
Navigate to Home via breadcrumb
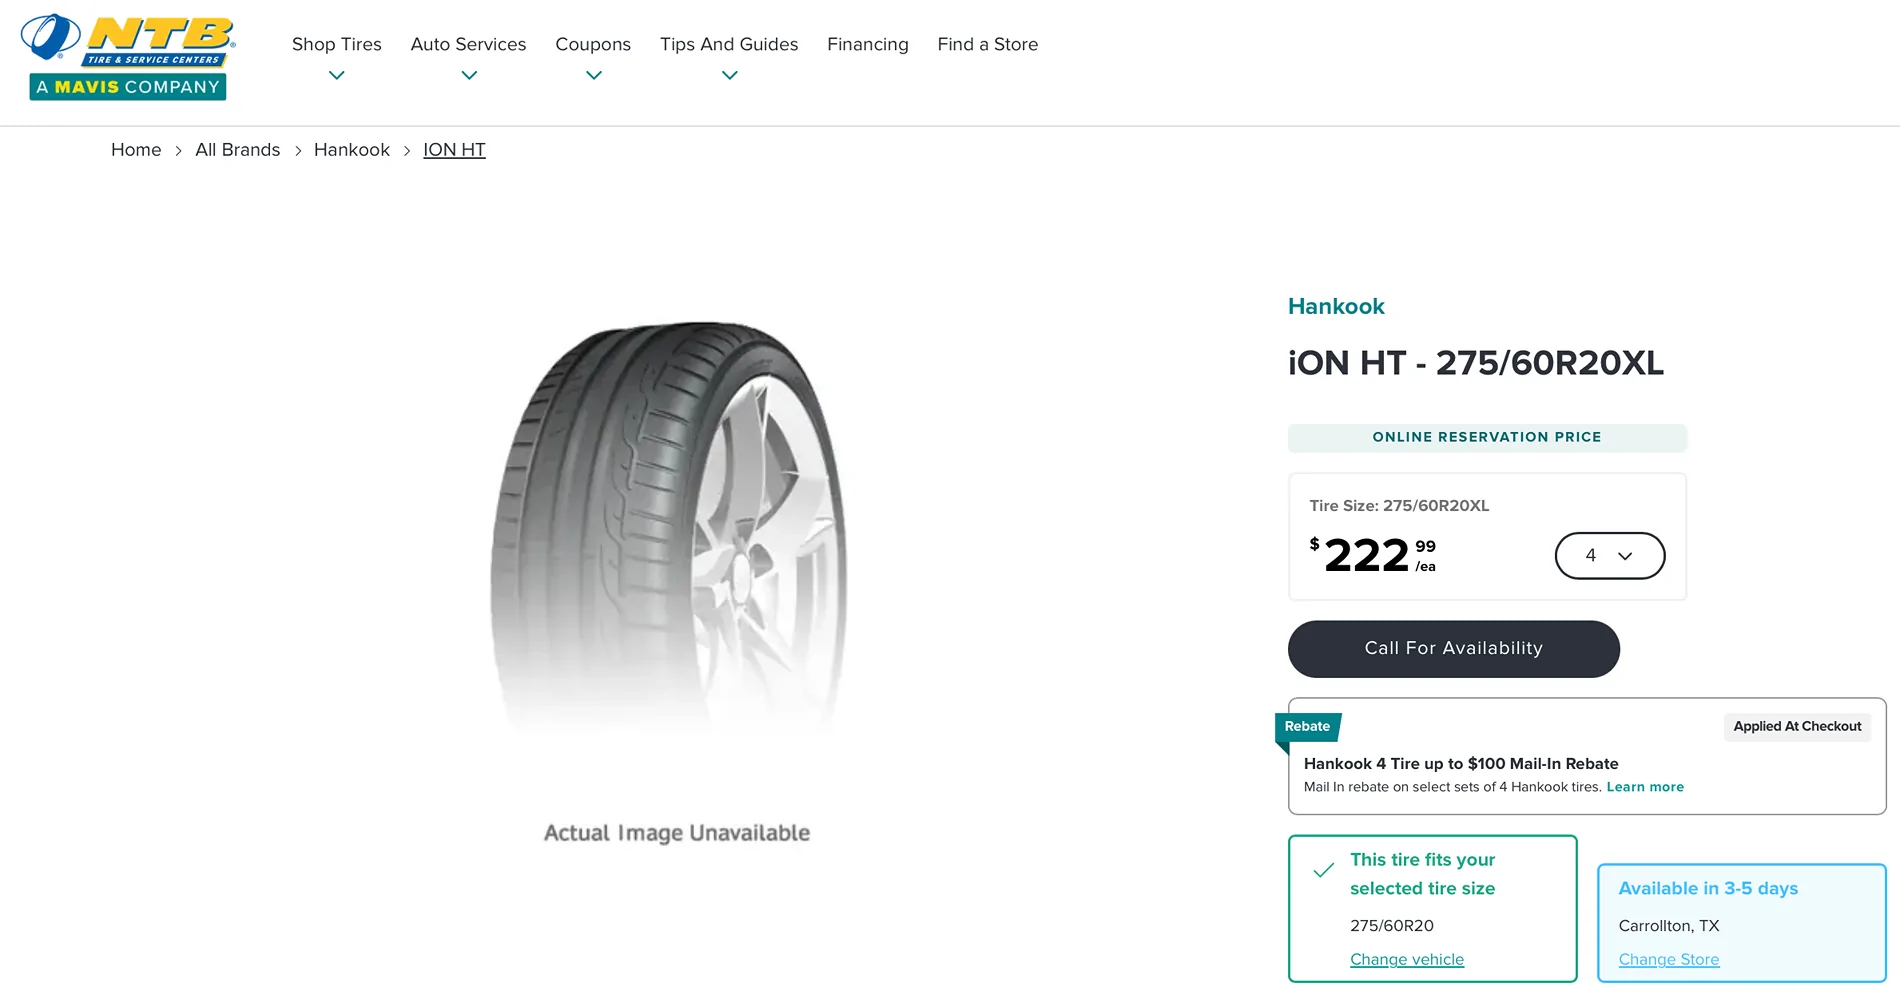tap(135, 149)
